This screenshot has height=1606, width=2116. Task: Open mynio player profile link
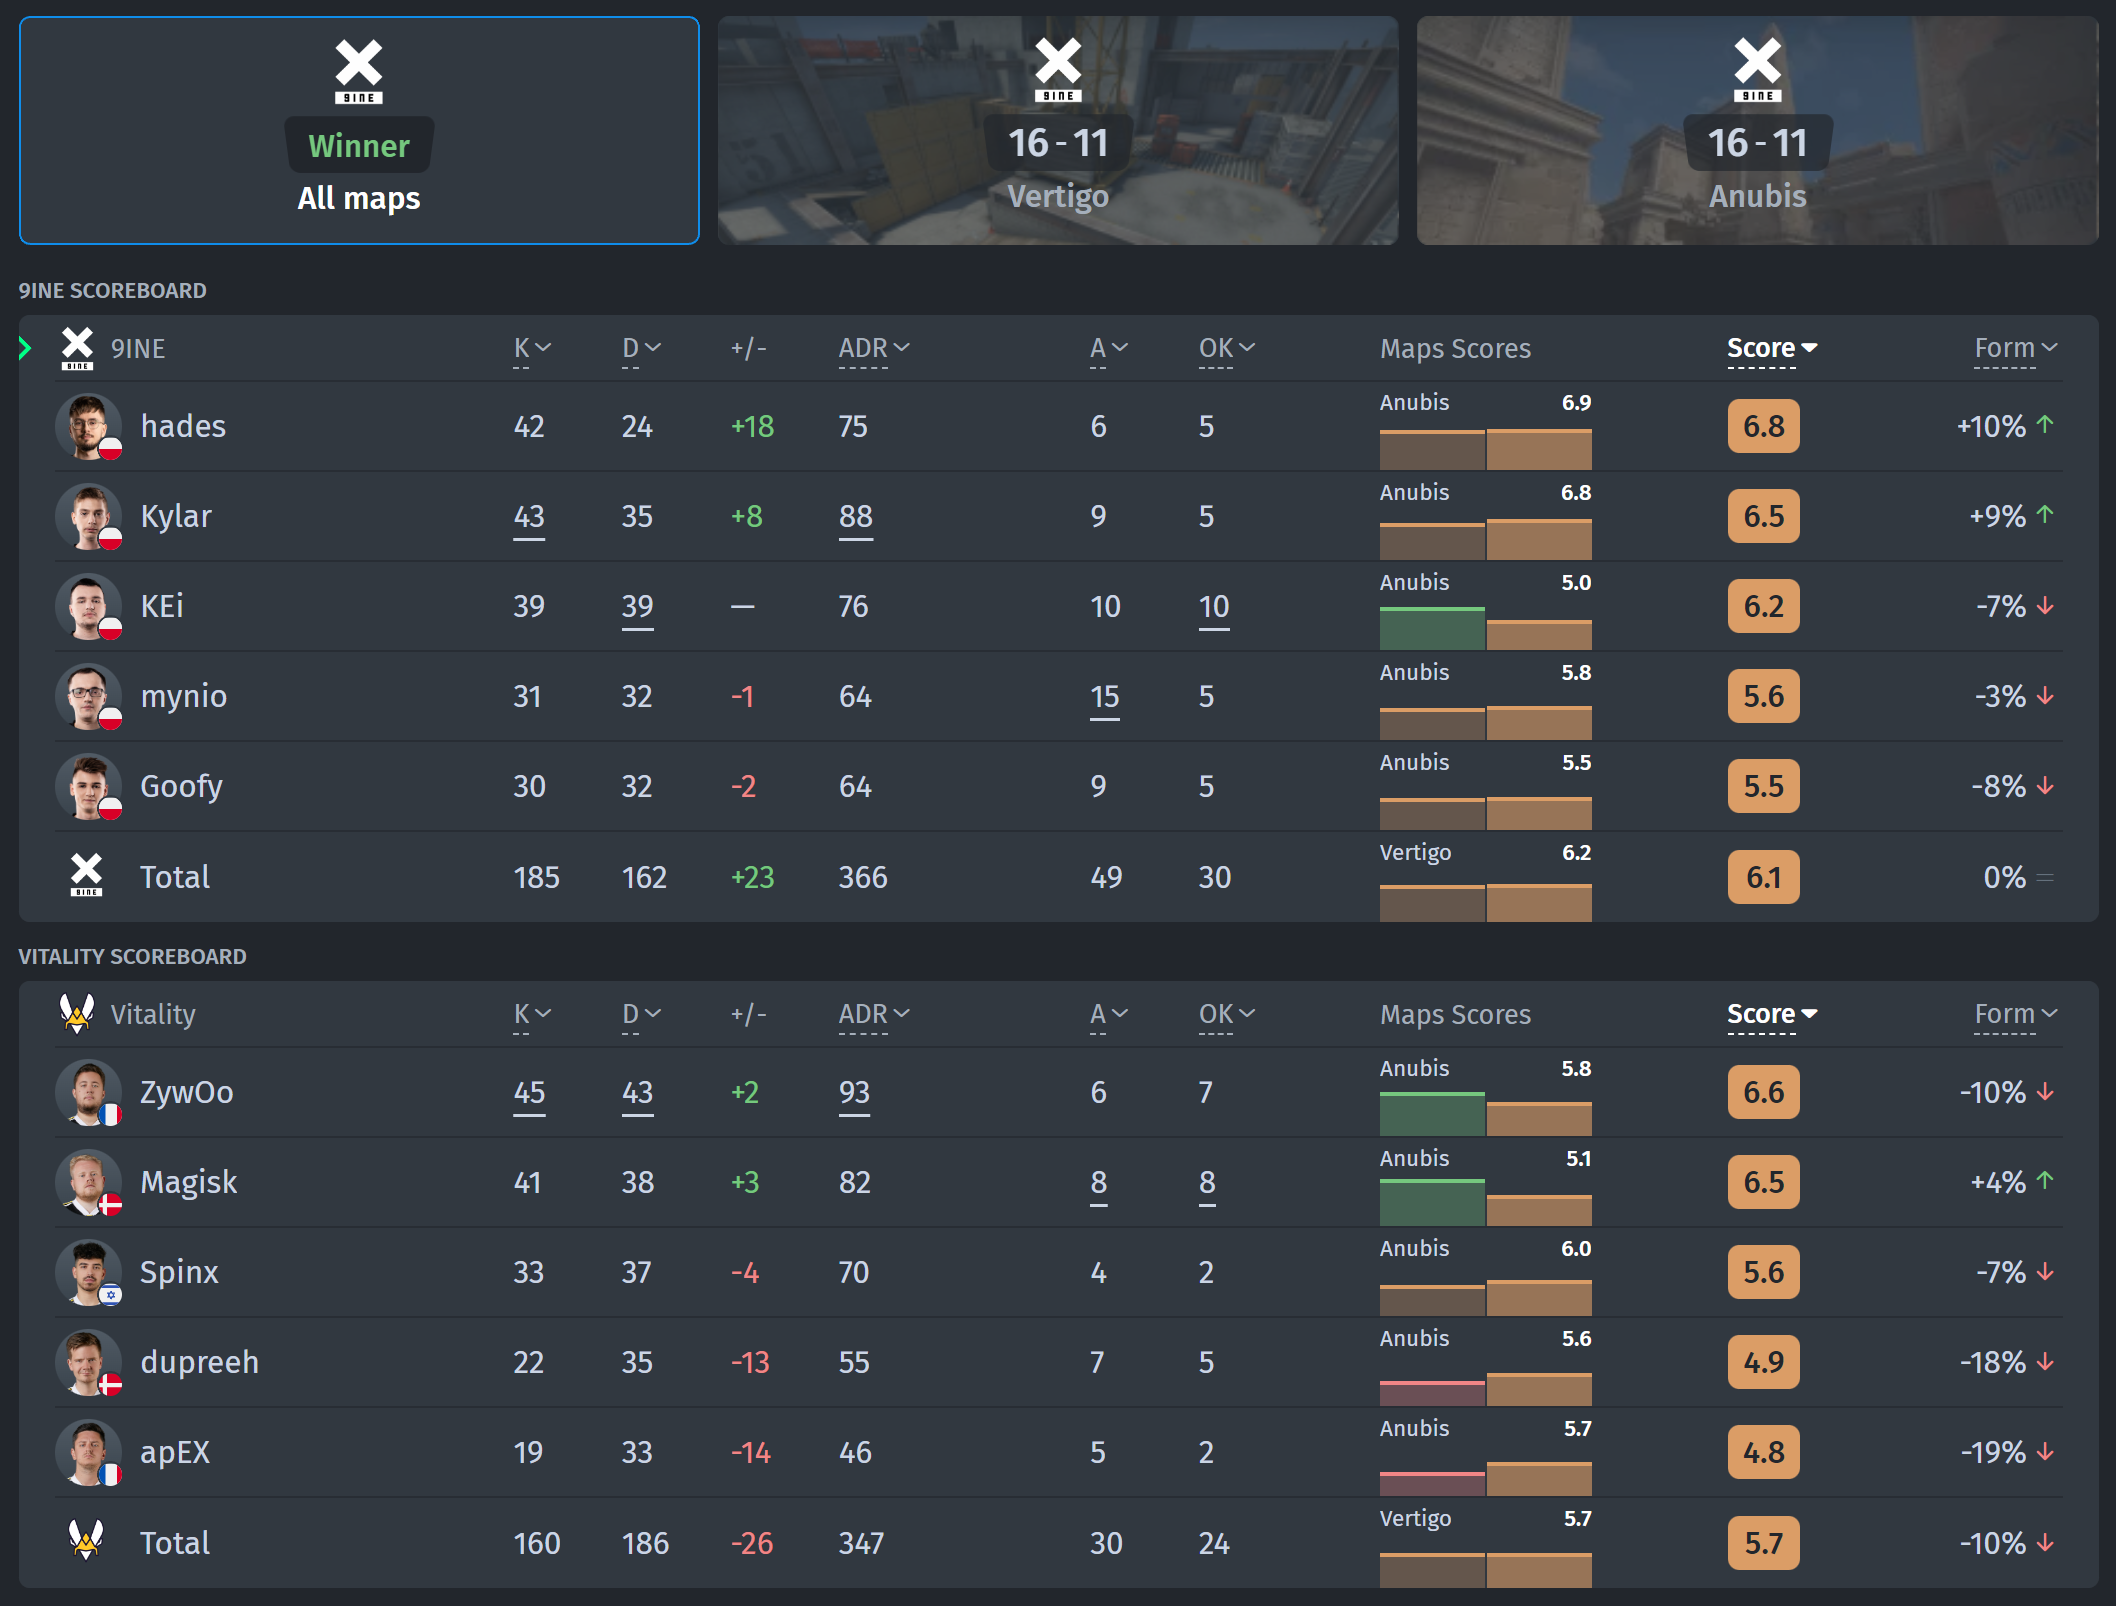tap(184, 696)
